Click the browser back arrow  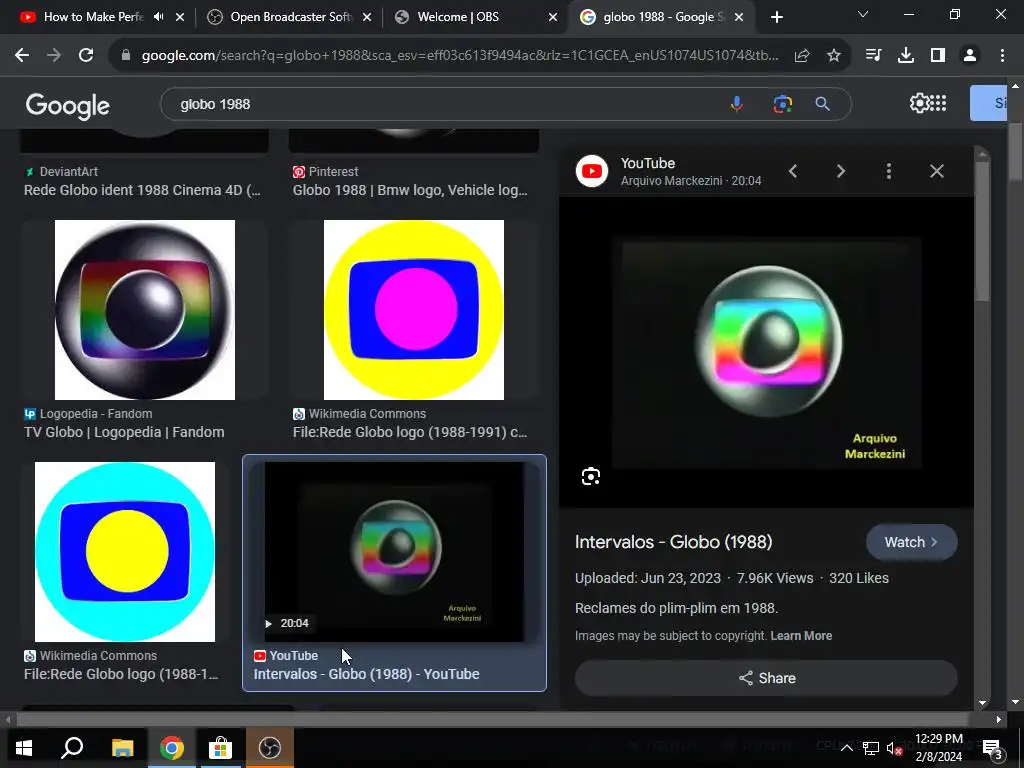pyautogui.click(x=22, y=56)
